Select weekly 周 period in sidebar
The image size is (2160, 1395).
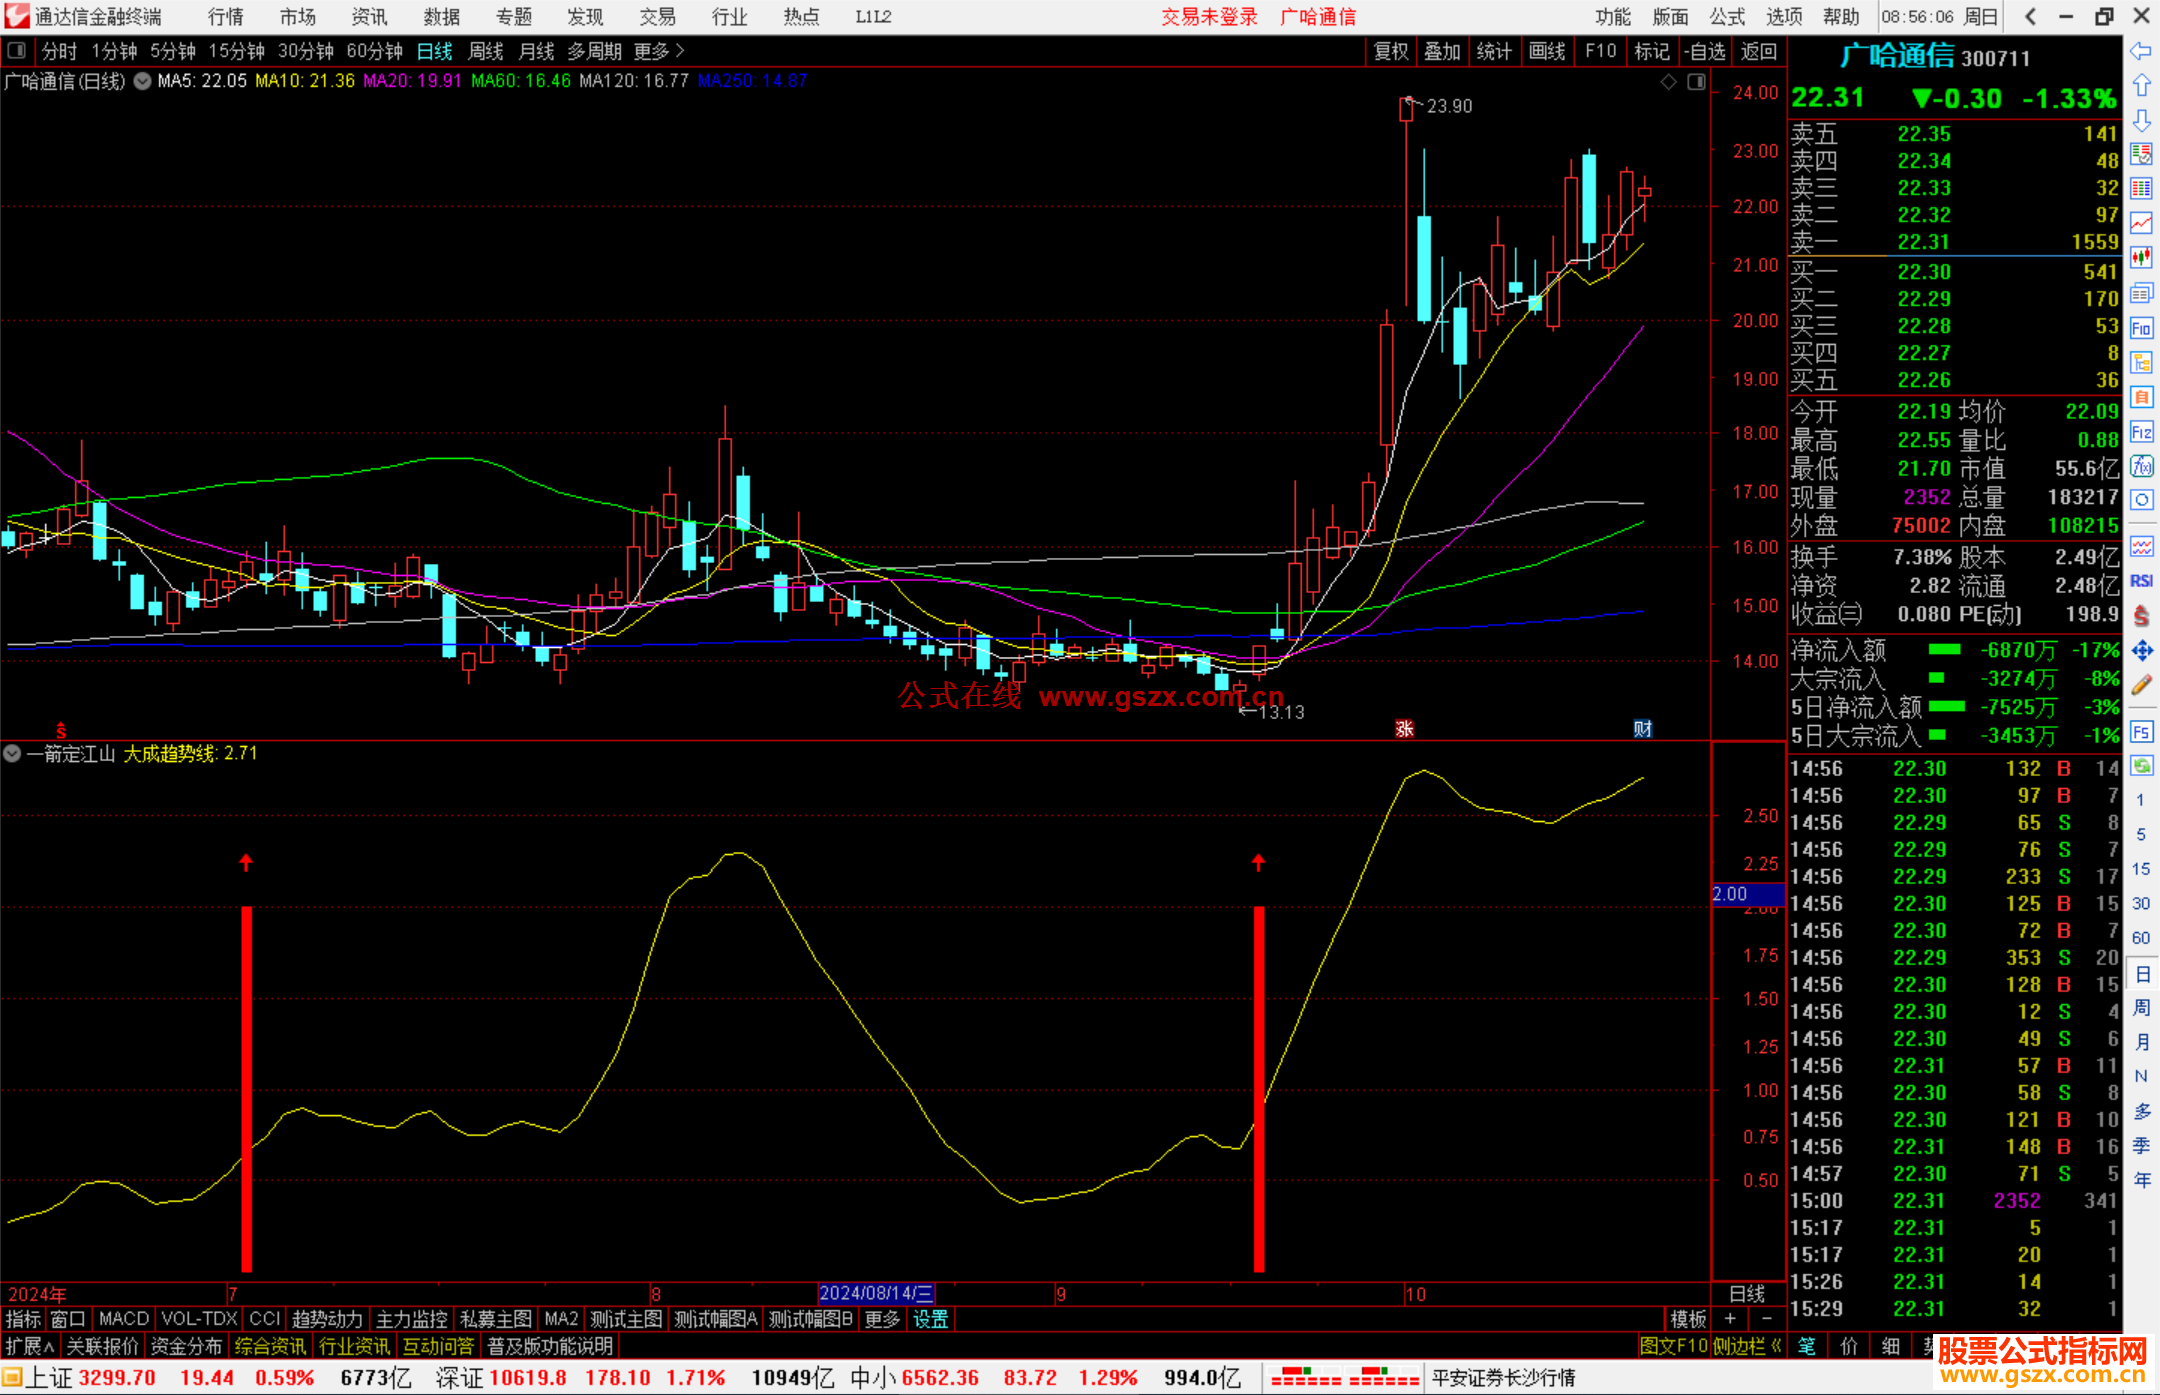(2141, 1007)
